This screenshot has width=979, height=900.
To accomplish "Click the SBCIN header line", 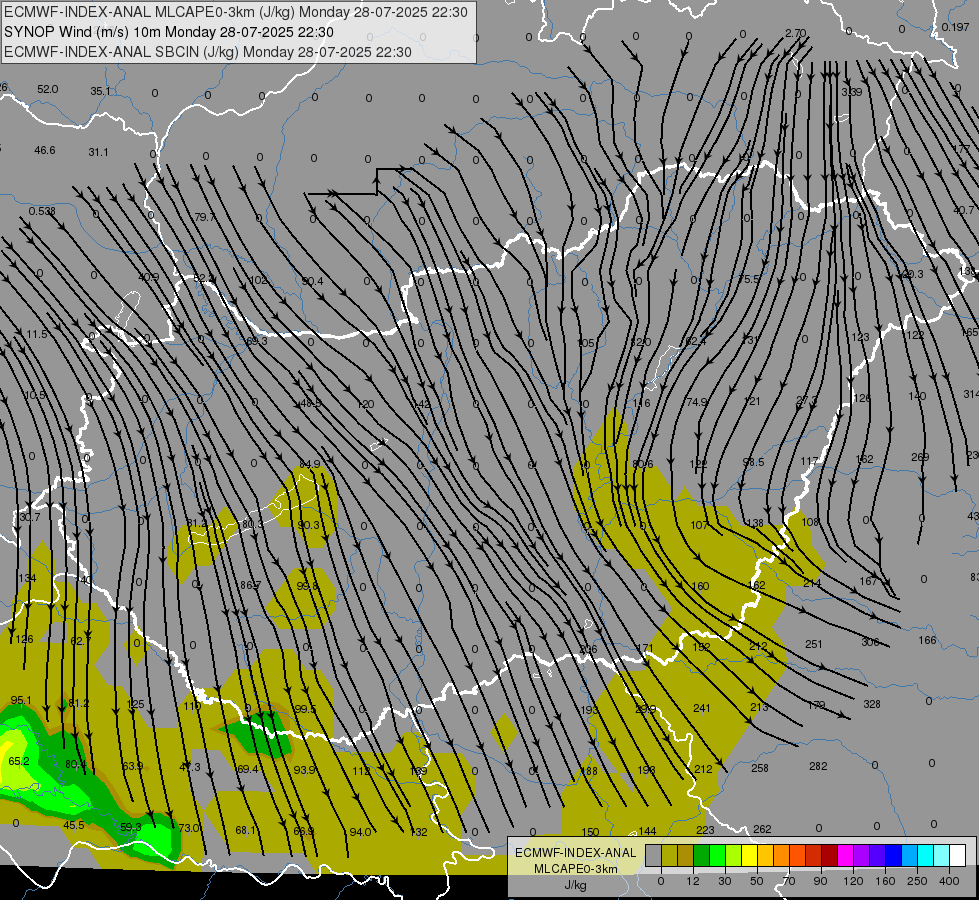I will coord(208,52).
